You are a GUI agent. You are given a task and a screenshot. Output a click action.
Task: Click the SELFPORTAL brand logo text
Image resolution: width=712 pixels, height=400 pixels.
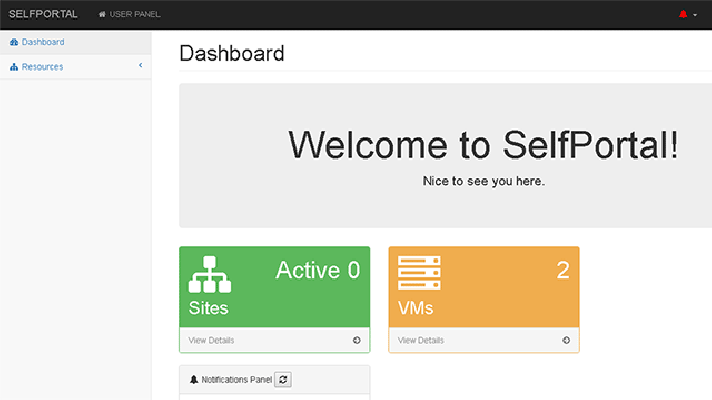pyautogui.click(x=43, y=14)
